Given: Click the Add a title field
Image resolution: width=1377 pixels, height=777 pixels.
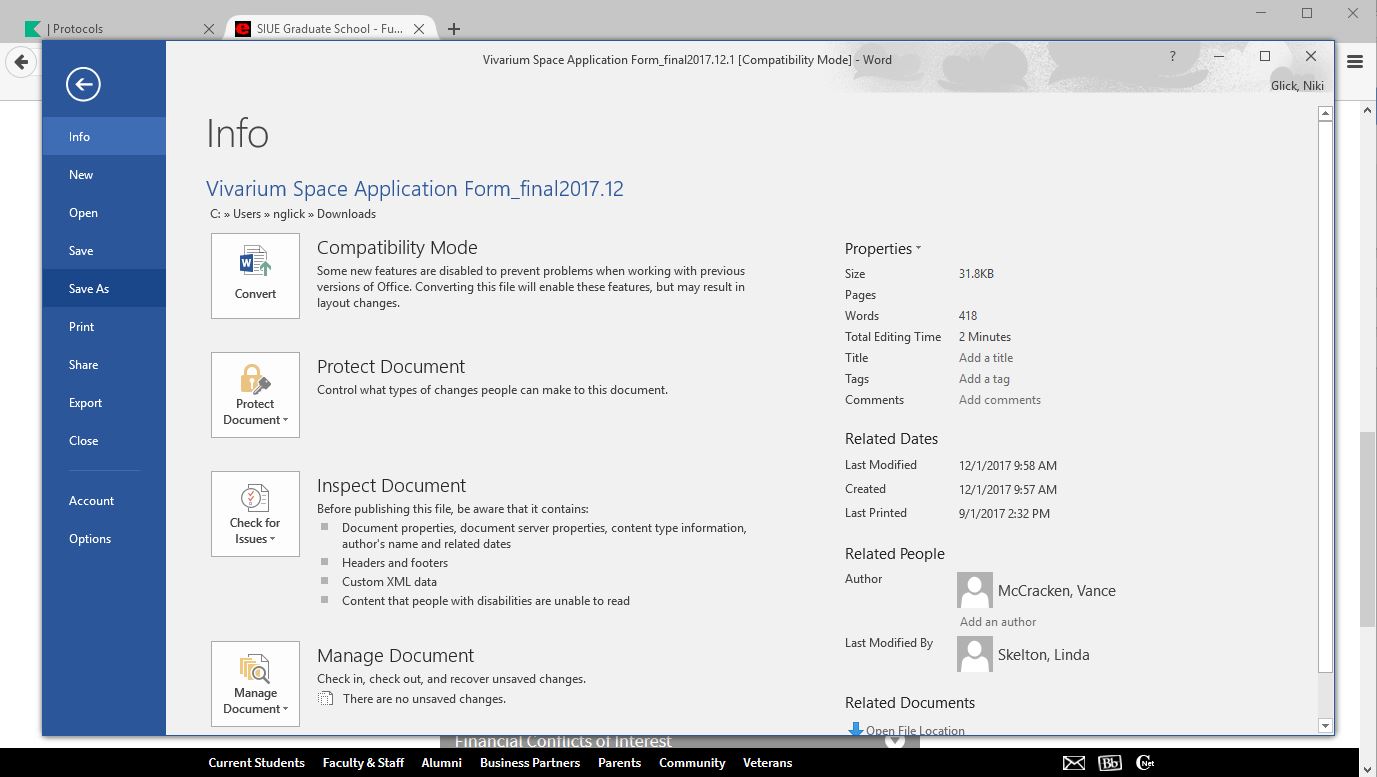Looking at the screenshot, I should [986, 358].
